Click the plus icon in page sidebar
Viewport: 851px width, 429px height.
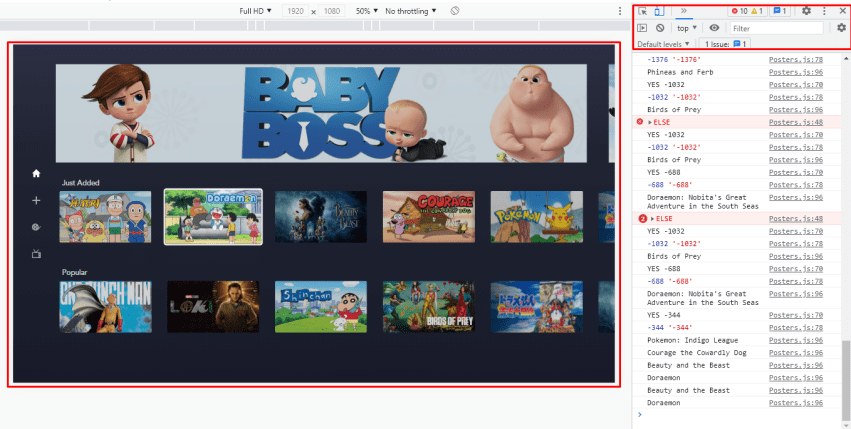click(x=36, y=200)
